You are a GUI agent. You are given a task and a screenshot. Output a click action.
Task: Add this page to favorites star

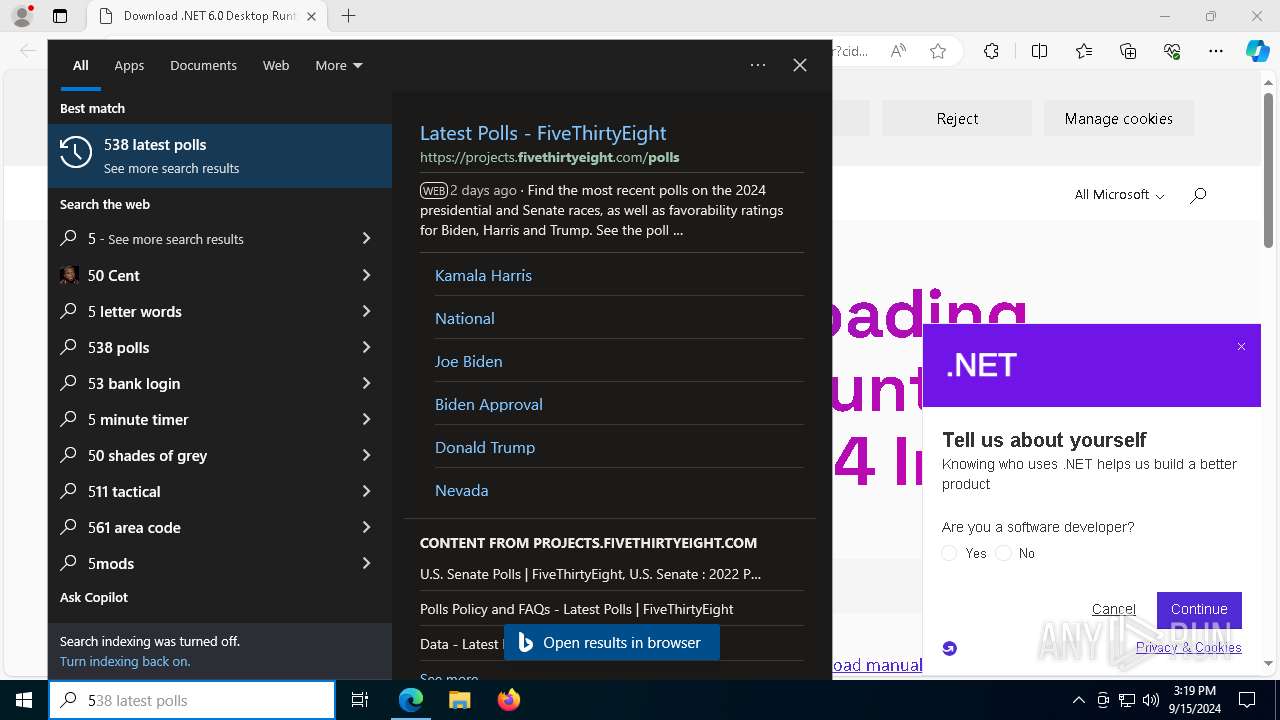938,51
